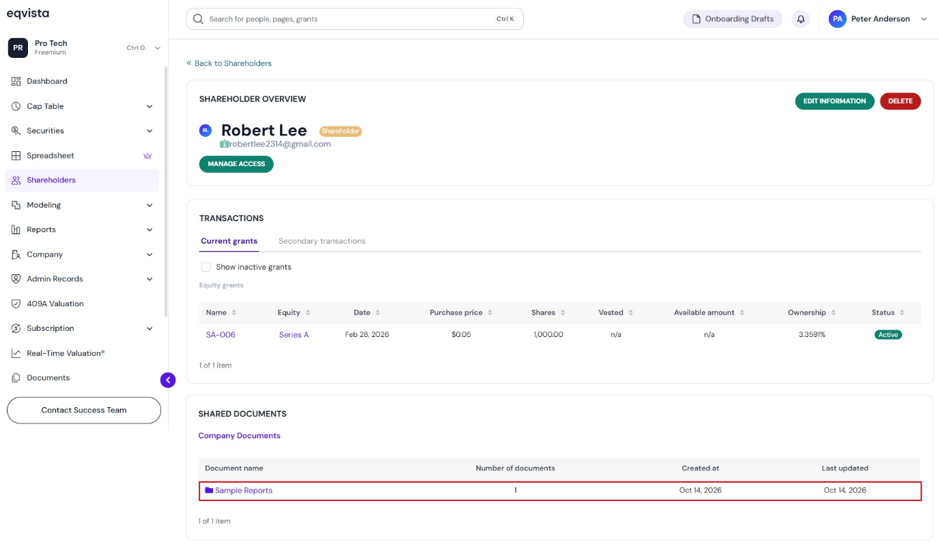
Task: Go Back to Shareholders link
Action: click(x=229, y=63)
